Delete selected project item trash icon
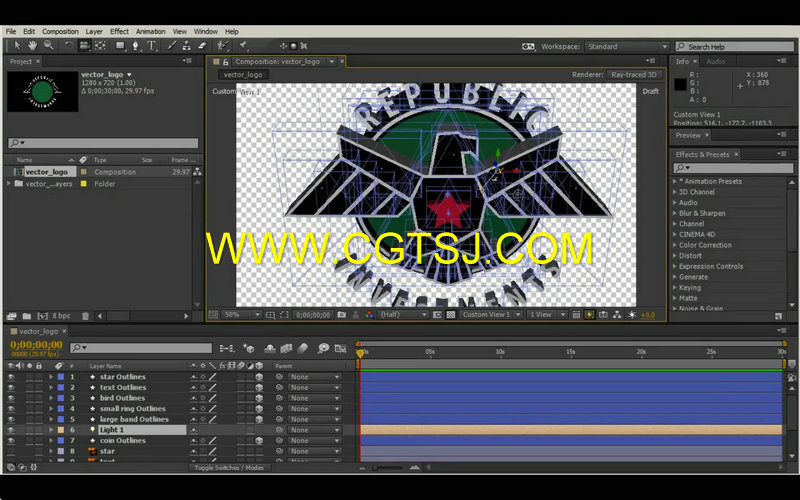Screen dimensions: 800x500 pos(86,316)
